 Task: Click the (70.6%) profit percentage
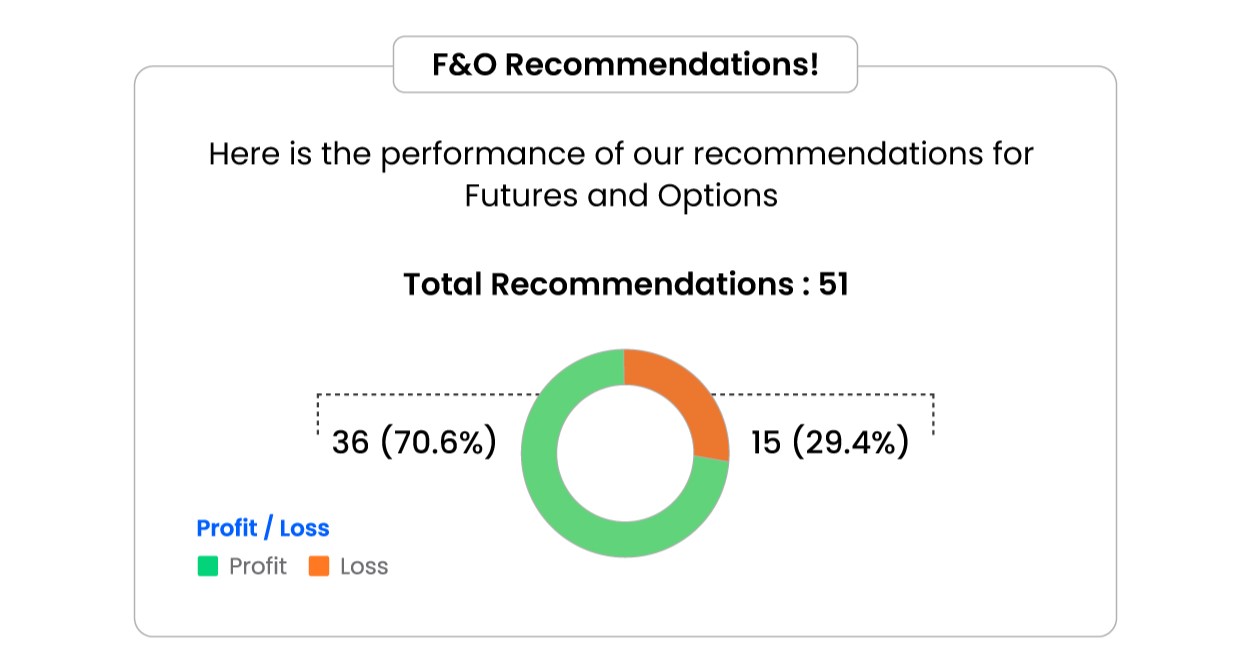(x=438, y=442)
